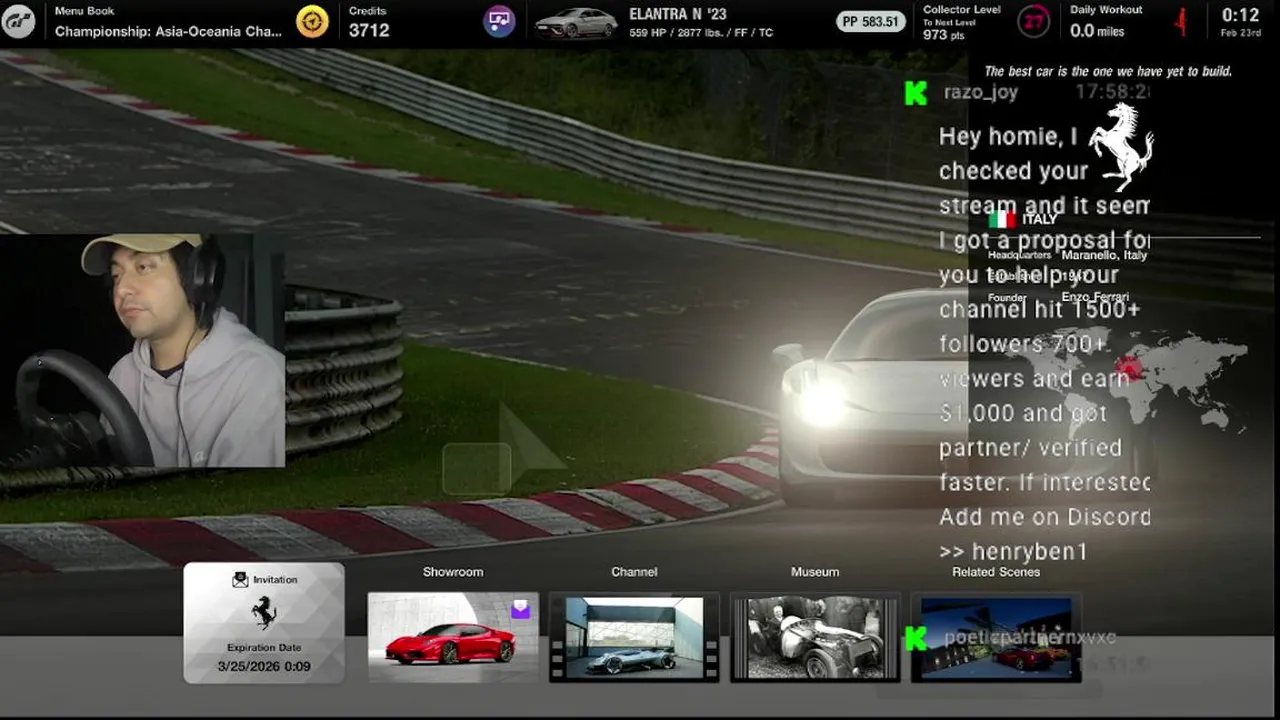Select the Ferrari quote about best car
Image resolution: width=1280 pixels, height=720 pixels.
(x=1108, y=71)
